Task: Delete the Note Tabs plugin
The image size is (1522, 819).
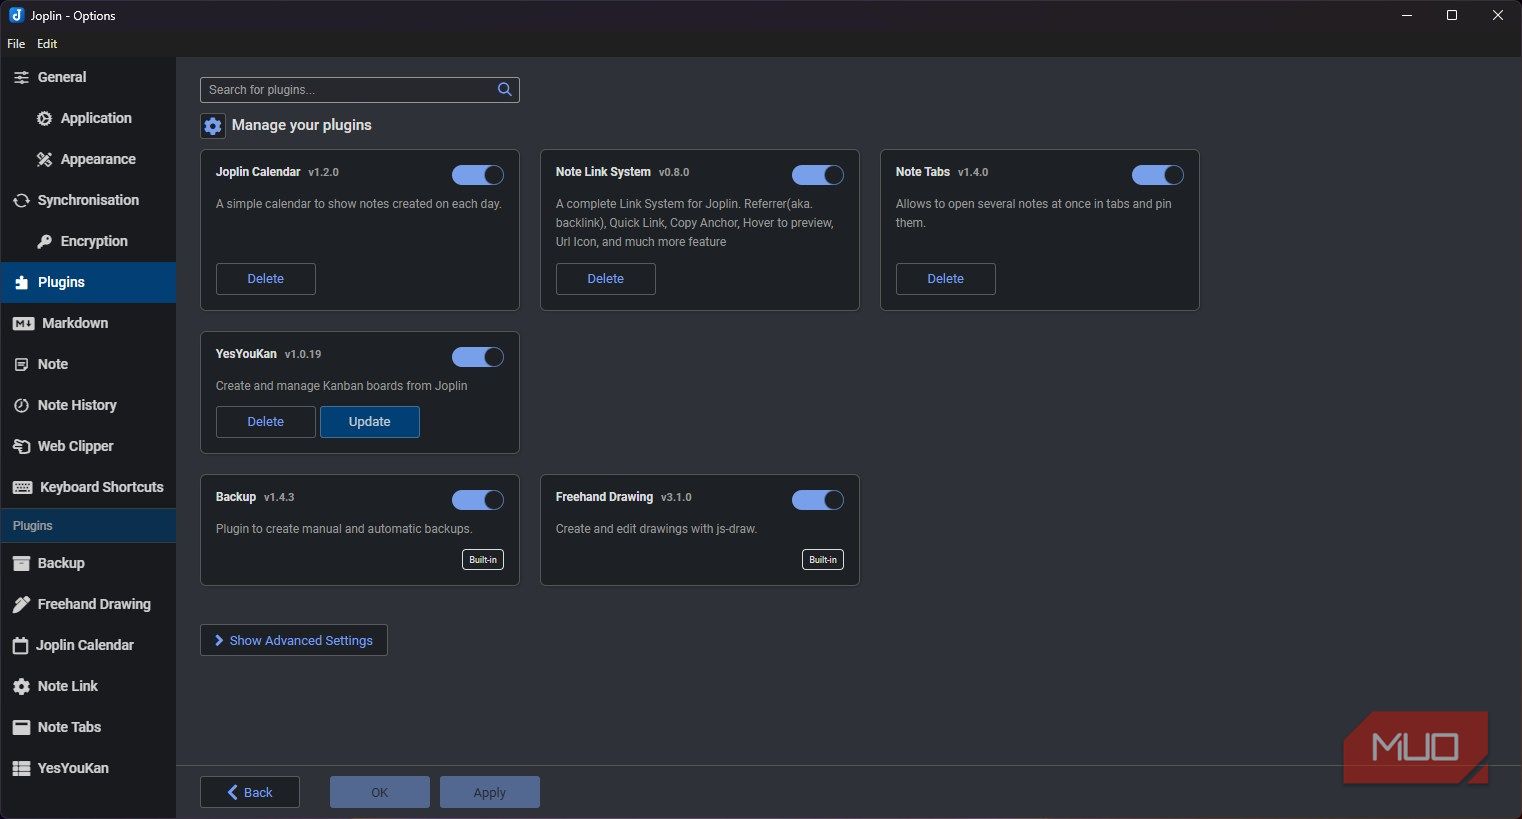Action: pos(946,279)
